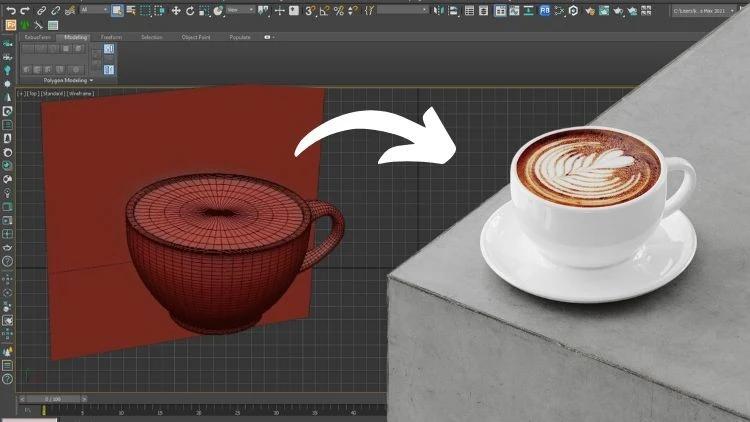Click the [Standard] viewport label
750x422 pixels.
[53, 93]
